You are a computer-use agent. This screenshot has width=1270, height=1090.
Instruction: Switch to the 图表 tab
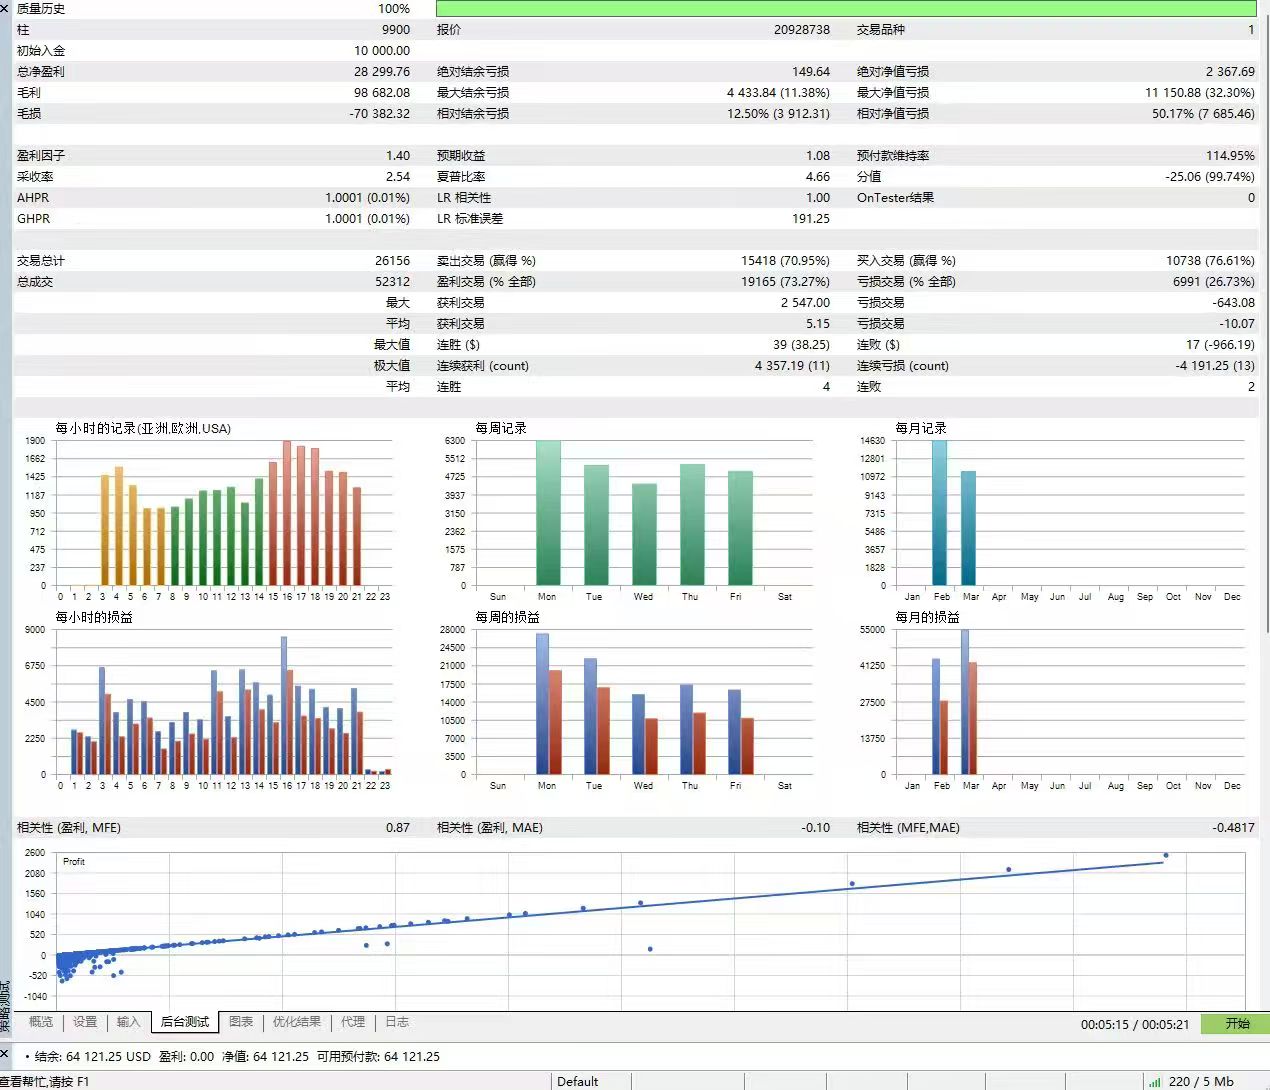241,1022
